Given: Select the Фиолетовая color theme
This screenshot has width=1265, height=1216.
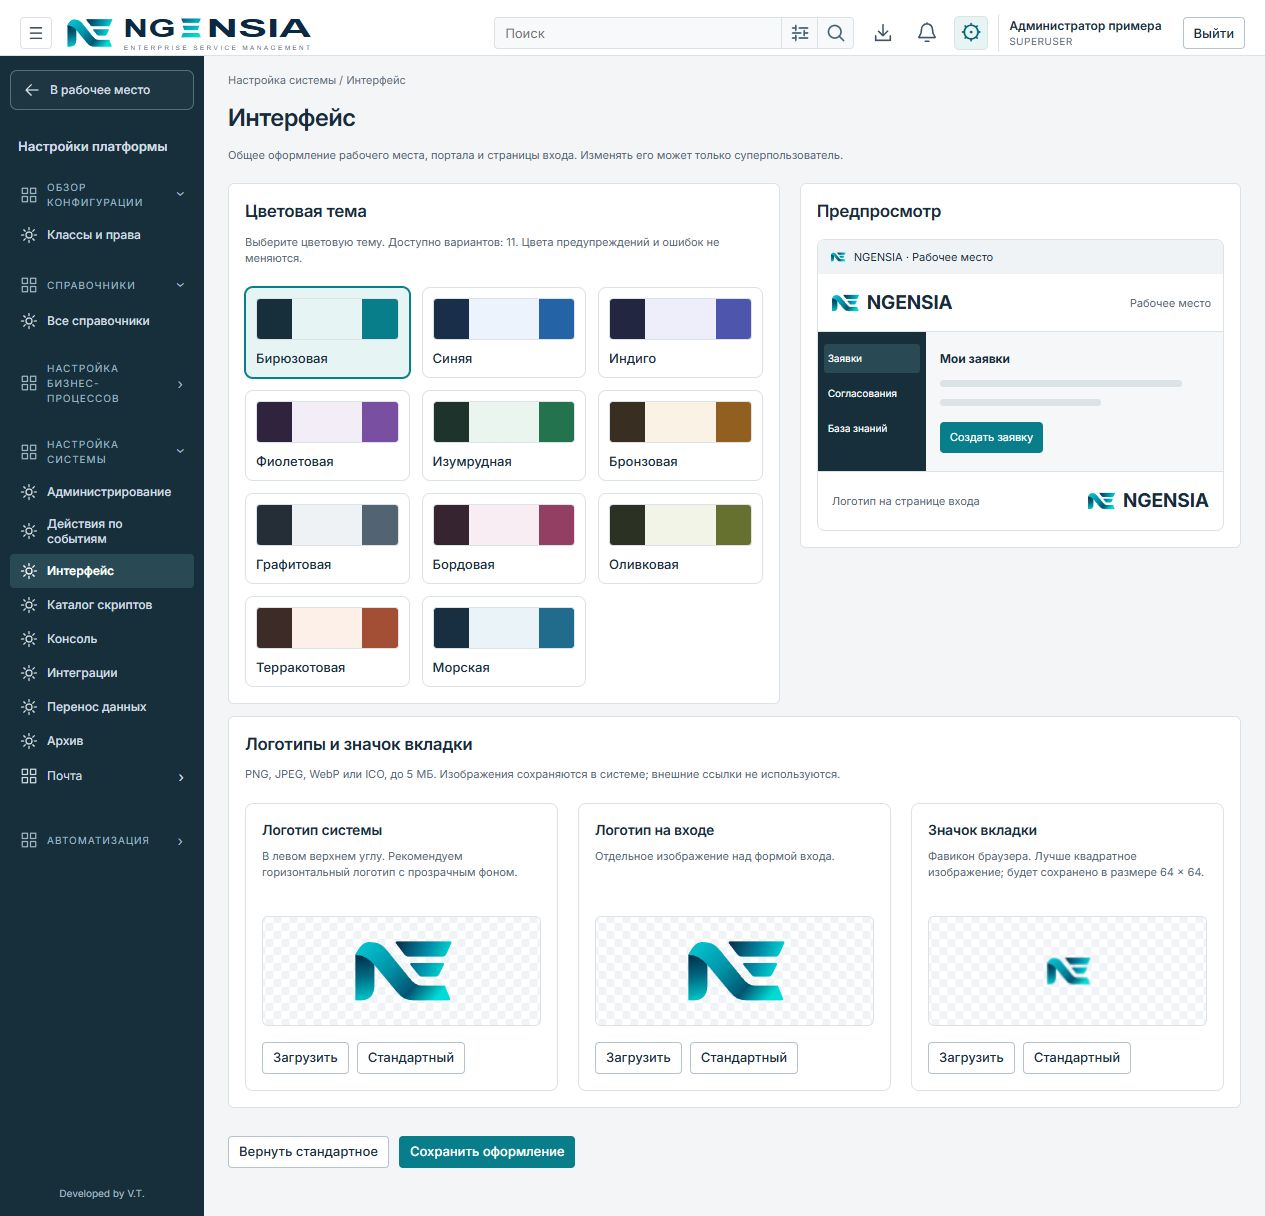Looking at the screenshot, I should click(327, 436).
